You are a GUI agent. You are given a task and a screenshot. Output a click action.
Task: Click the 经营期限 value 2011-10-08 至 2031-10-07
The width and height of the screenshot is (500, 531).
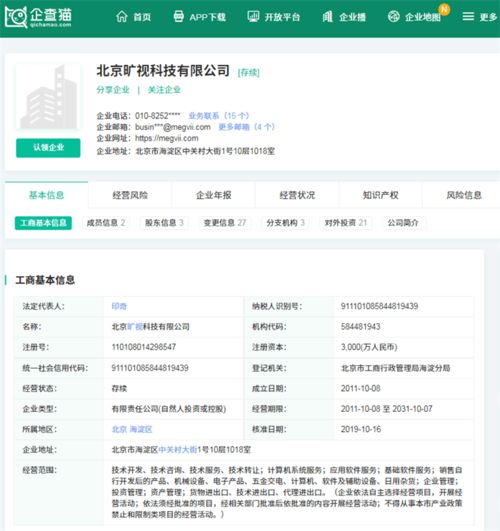click(x=387, y=409)
